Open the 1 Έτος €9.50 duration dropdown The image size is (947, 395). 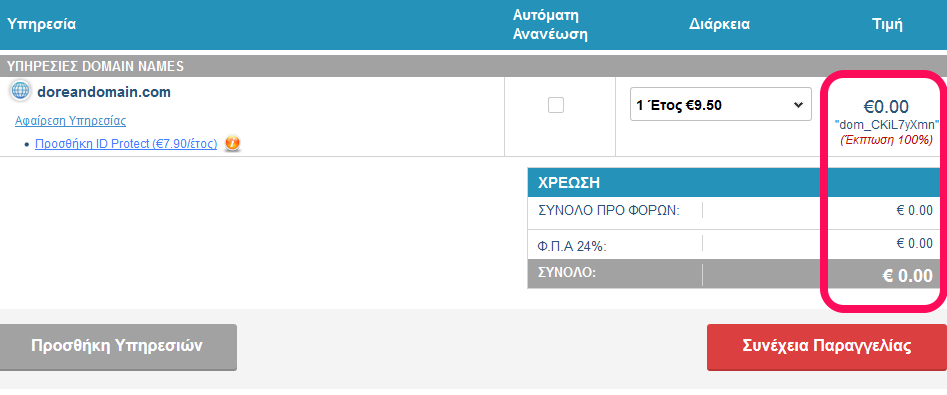coord(721,104)
